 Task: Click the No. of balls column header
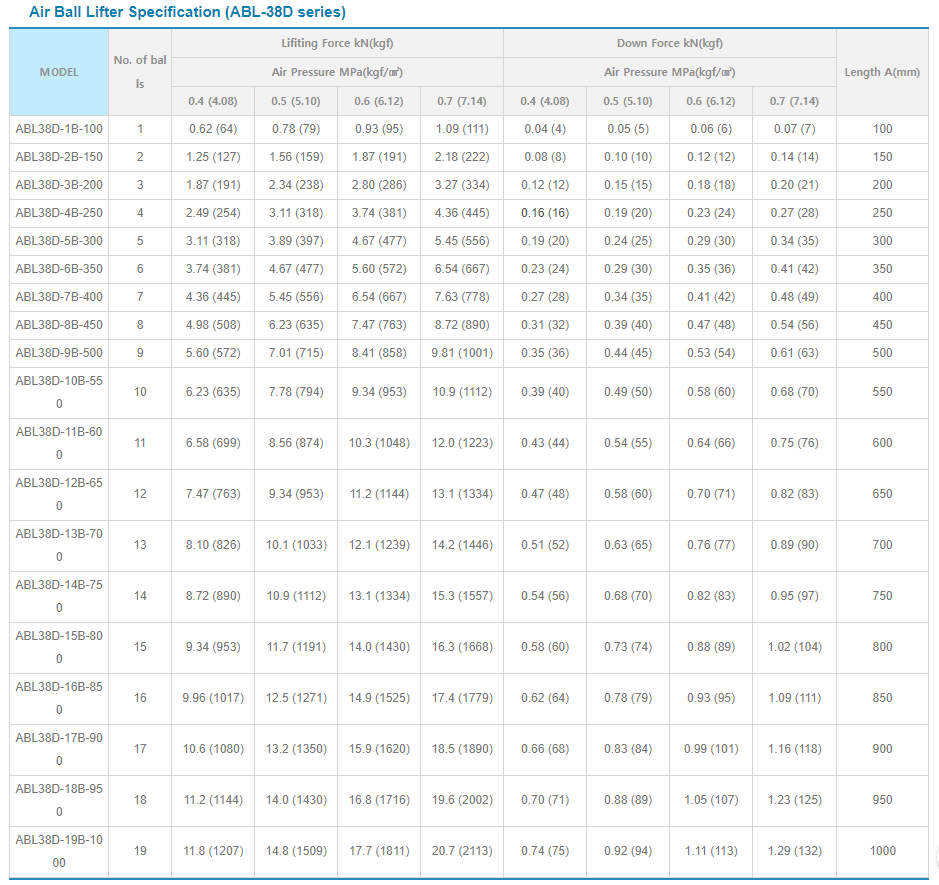tap(140, 72)
